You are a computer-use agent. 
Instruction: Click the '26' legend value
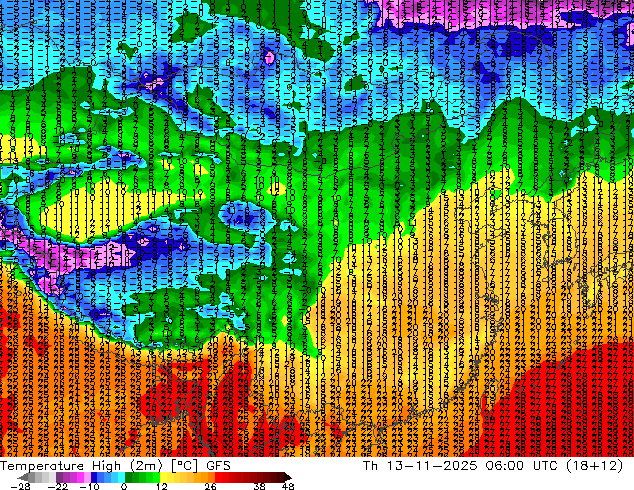pos(210,486)
